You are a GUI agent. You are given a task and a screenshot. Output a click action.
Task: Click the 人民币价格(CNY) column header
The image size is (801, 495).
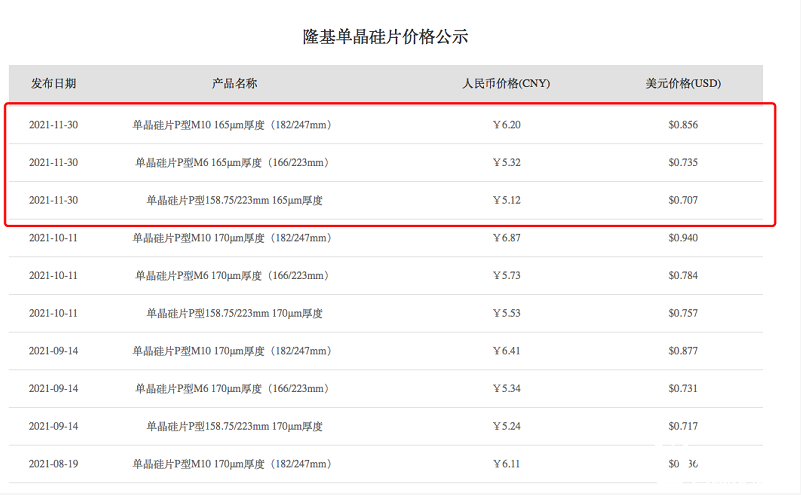(506, 83)
